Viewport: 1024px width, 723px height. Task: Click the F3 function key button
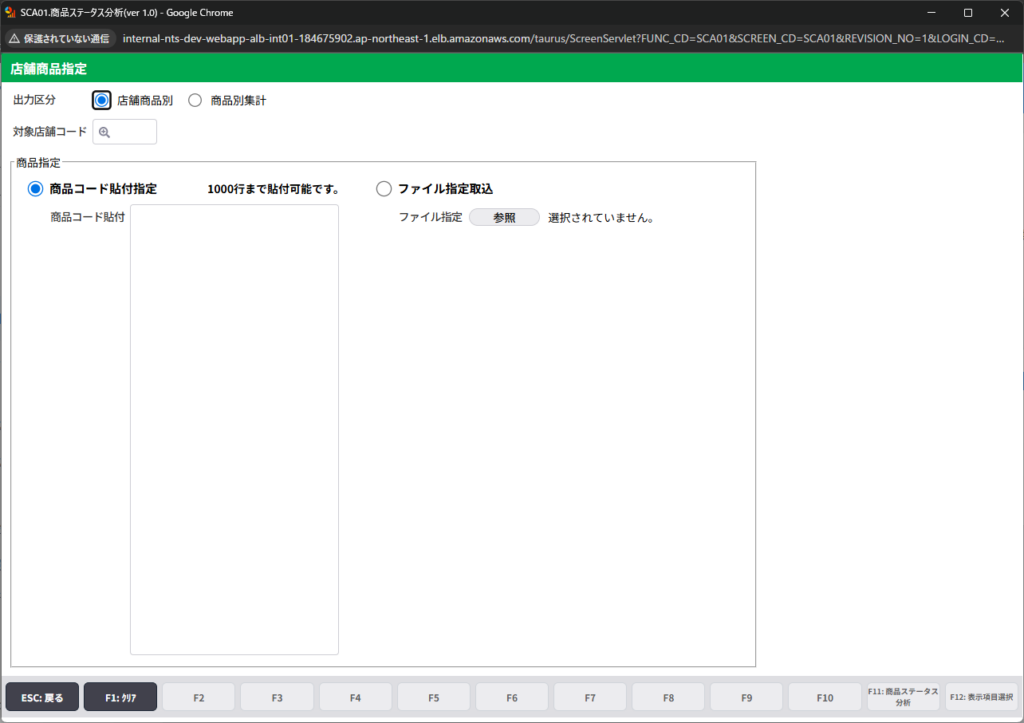tap(277, 697)
